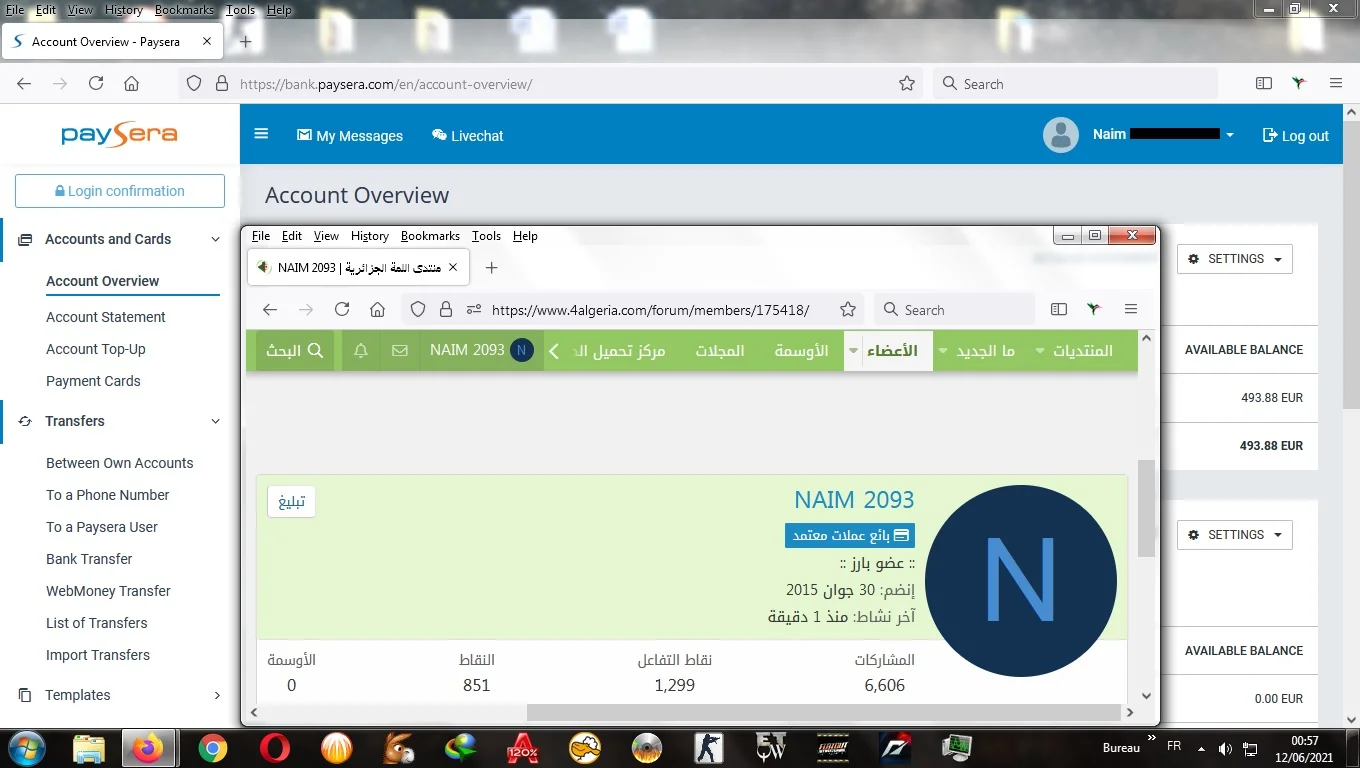Screen dimensions: 1360x768
Task: Click the Login confirmation button
Action: 120,191
